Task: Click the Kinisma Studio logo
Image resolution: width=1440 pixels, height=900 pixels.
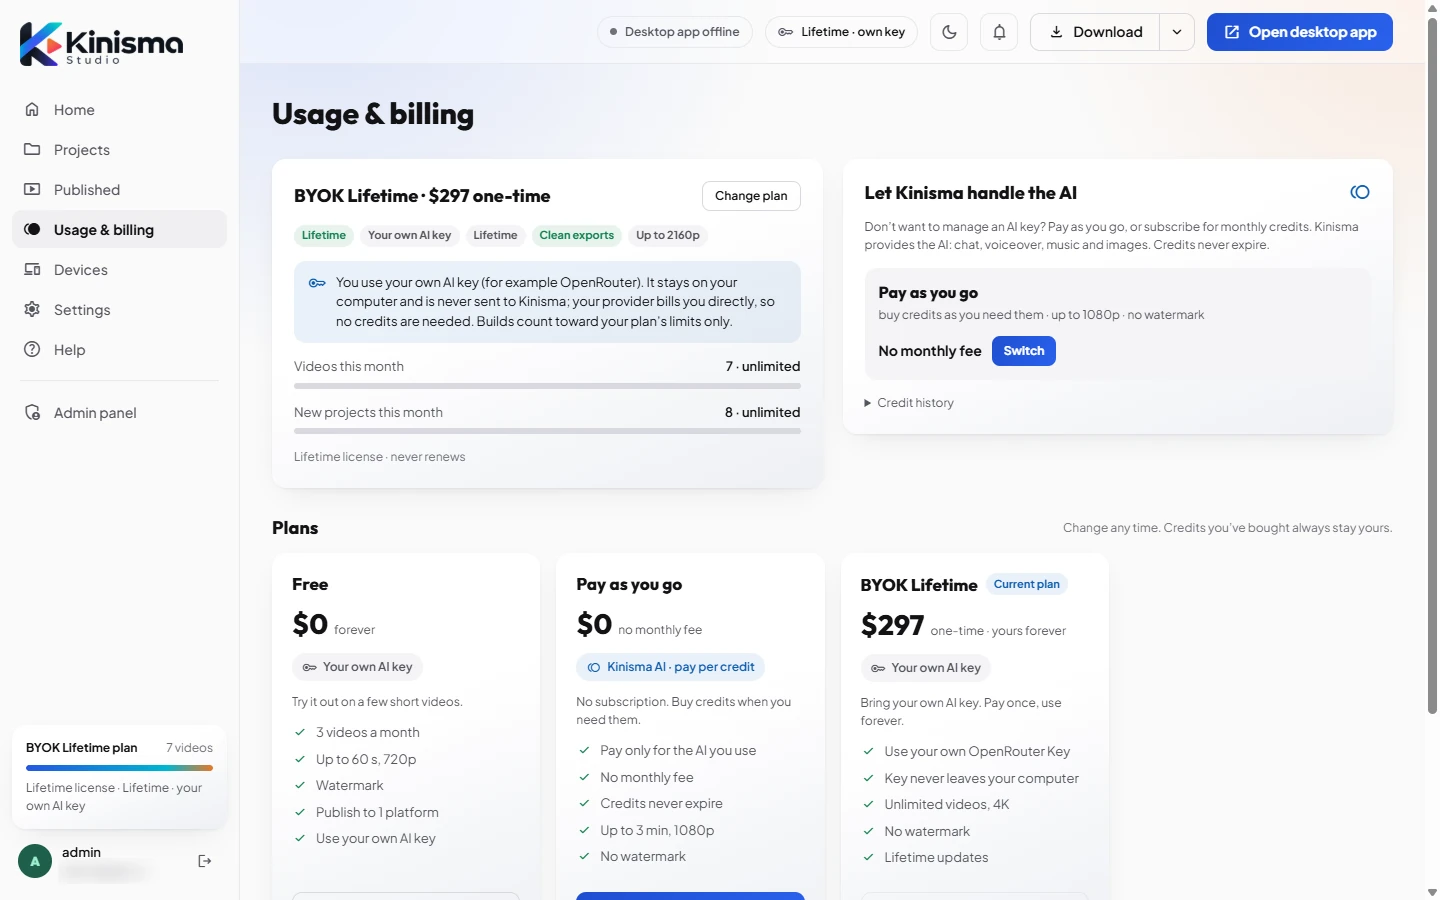Action: click(102, 44)
